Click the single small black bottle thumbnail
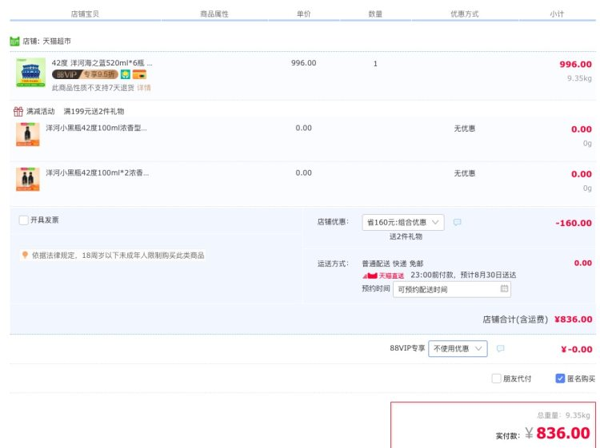This screenshot has width=600, height=448. pyautogui.click(x=28, y=135)
